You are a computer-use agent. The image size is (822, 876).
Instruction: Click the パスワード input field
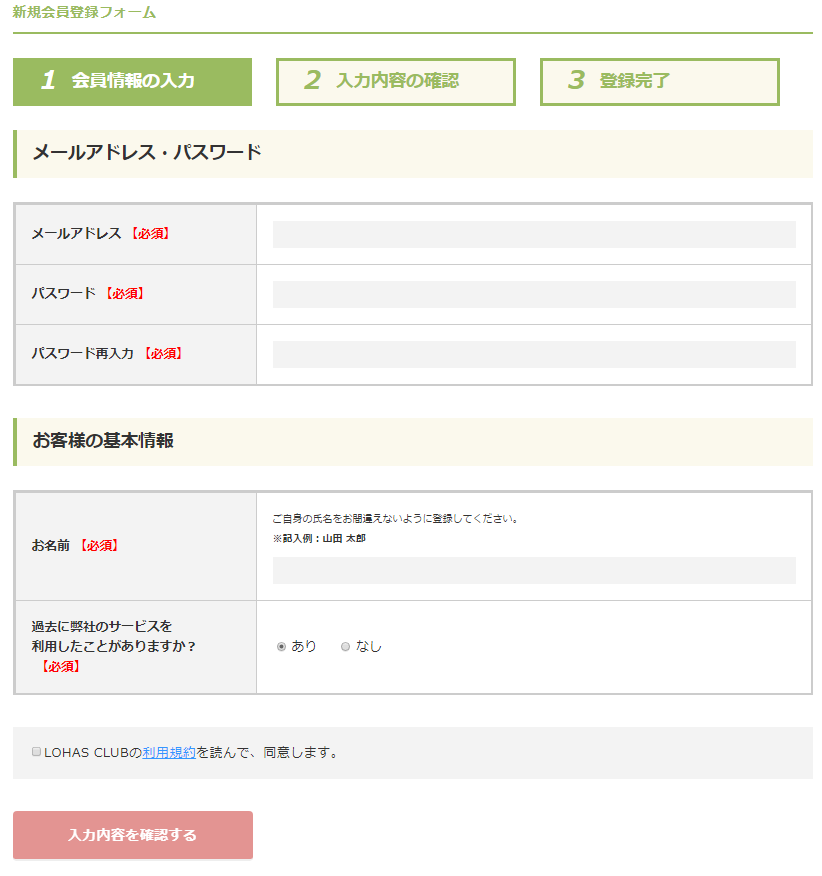pos(534,294)
